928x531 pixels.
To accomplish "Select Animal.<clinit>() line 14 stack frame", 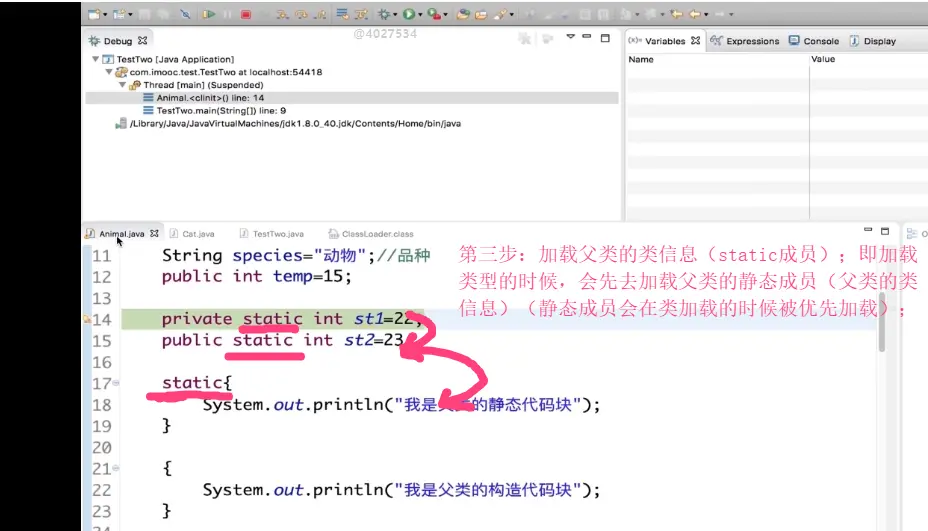I will 352,98.
